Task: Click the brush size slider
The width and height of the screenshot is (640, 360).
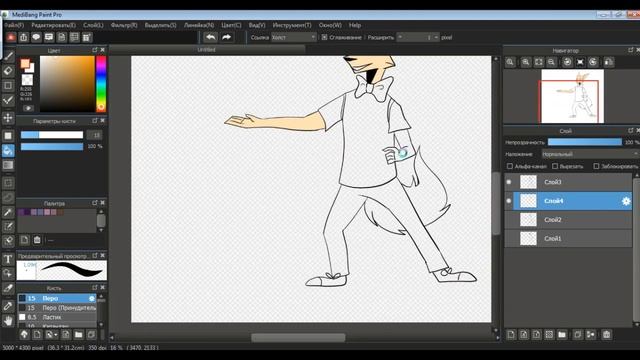Action: (52, 135)
